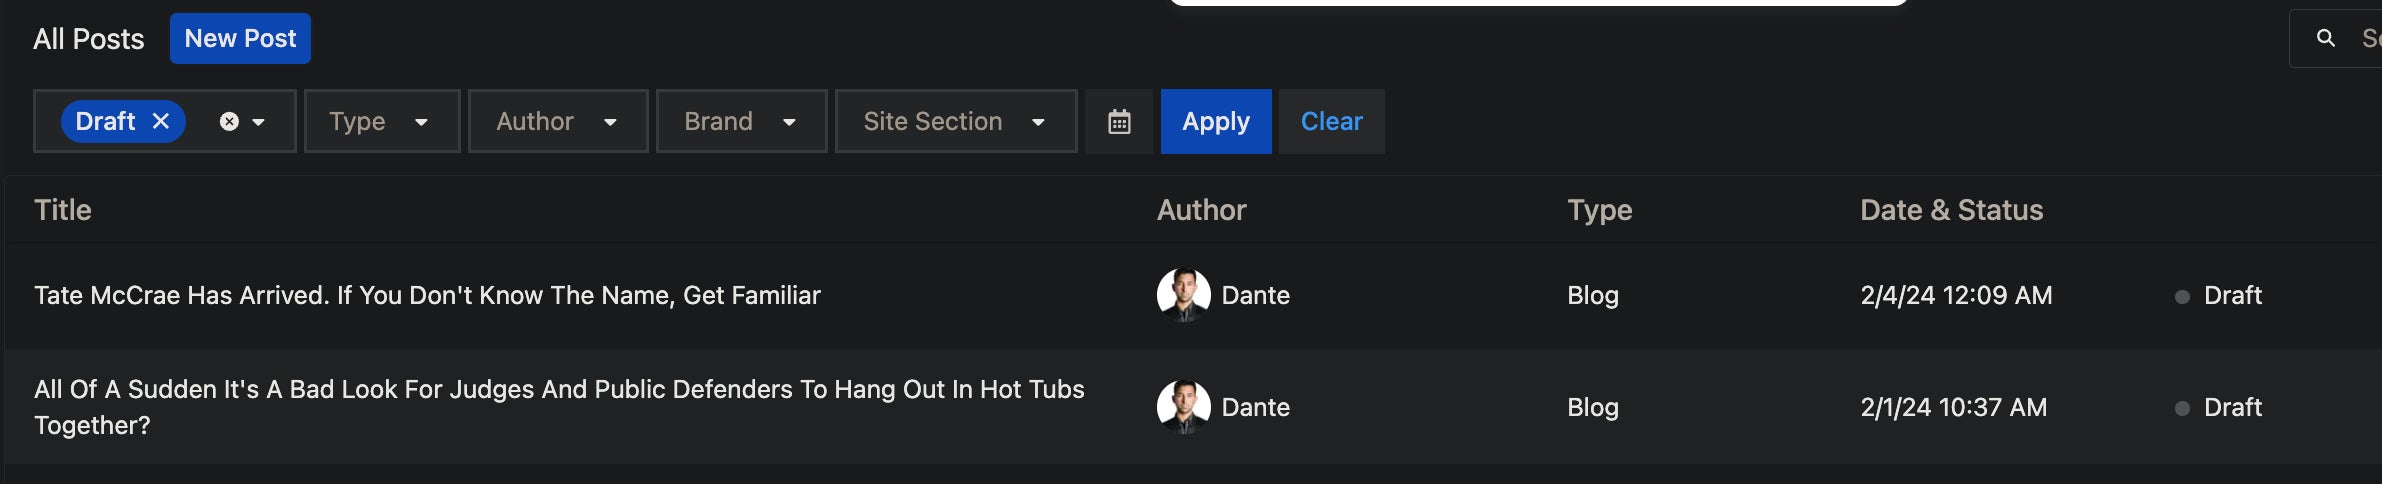Open the calendar date picker
This screenshot has width=2382, height=484.
point(1119,121)
